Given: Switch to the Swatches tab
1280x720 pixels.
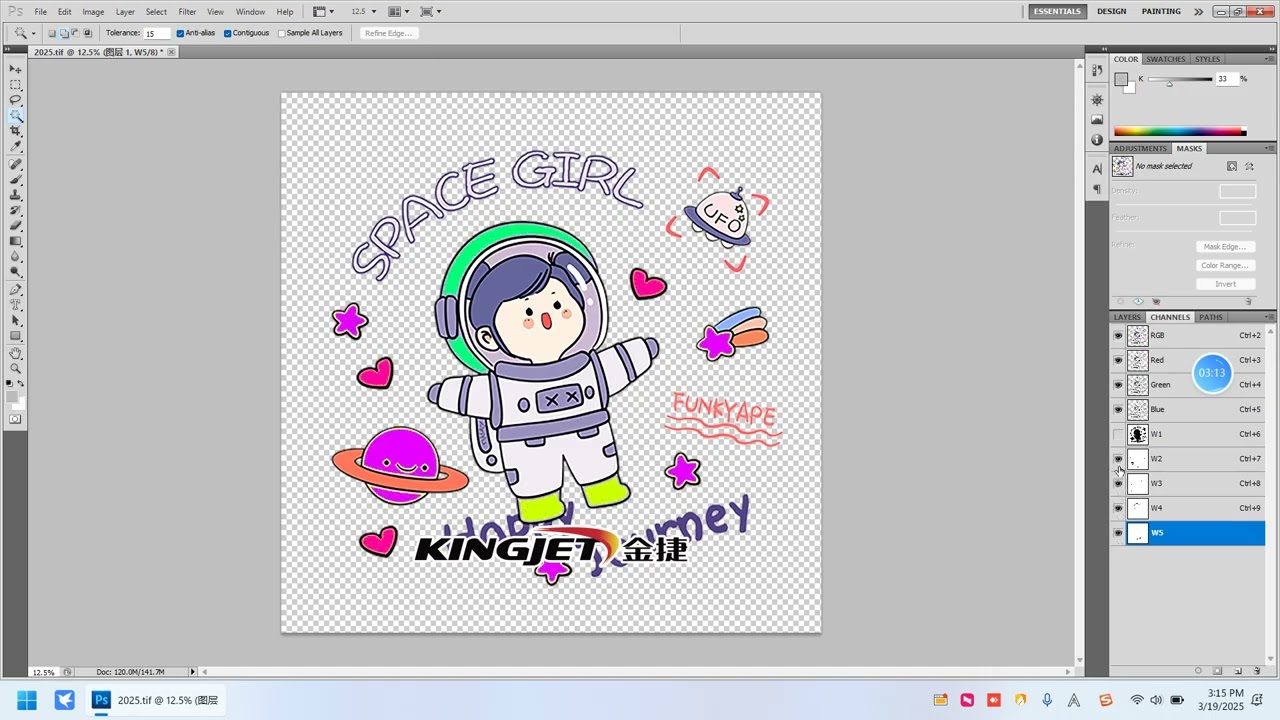Looking at the screenshot, I should coord(1166,59).
